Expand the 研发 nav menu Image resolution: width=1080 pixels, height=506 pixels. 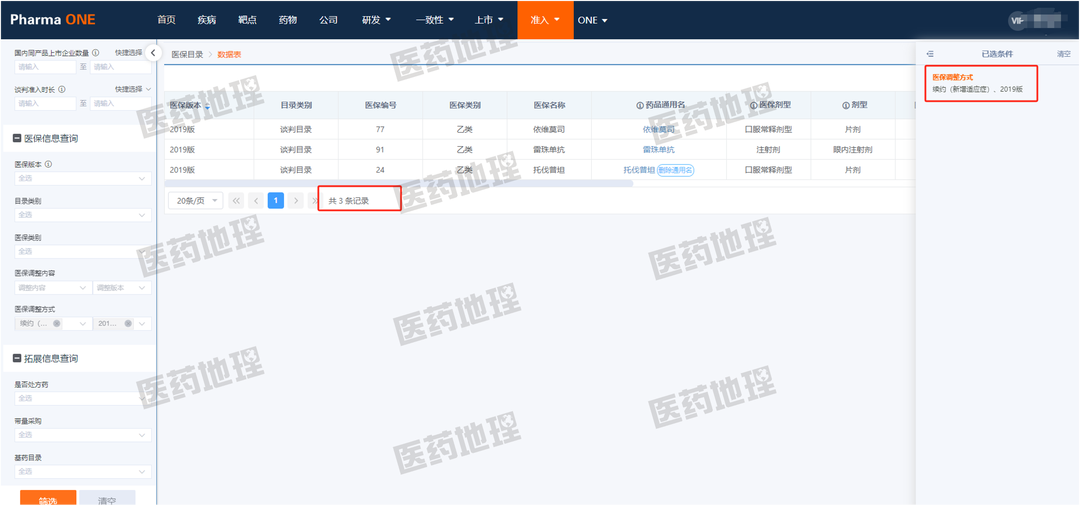377,20
